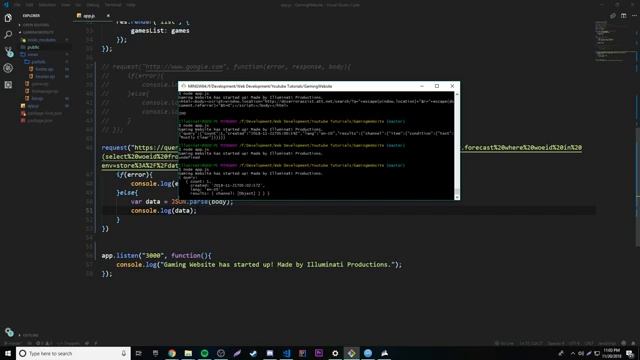Image resolution: width=640 pixels, height=360 pixels.
Task: Open the editor More Actions ellipsis
Action: (634, 16)
